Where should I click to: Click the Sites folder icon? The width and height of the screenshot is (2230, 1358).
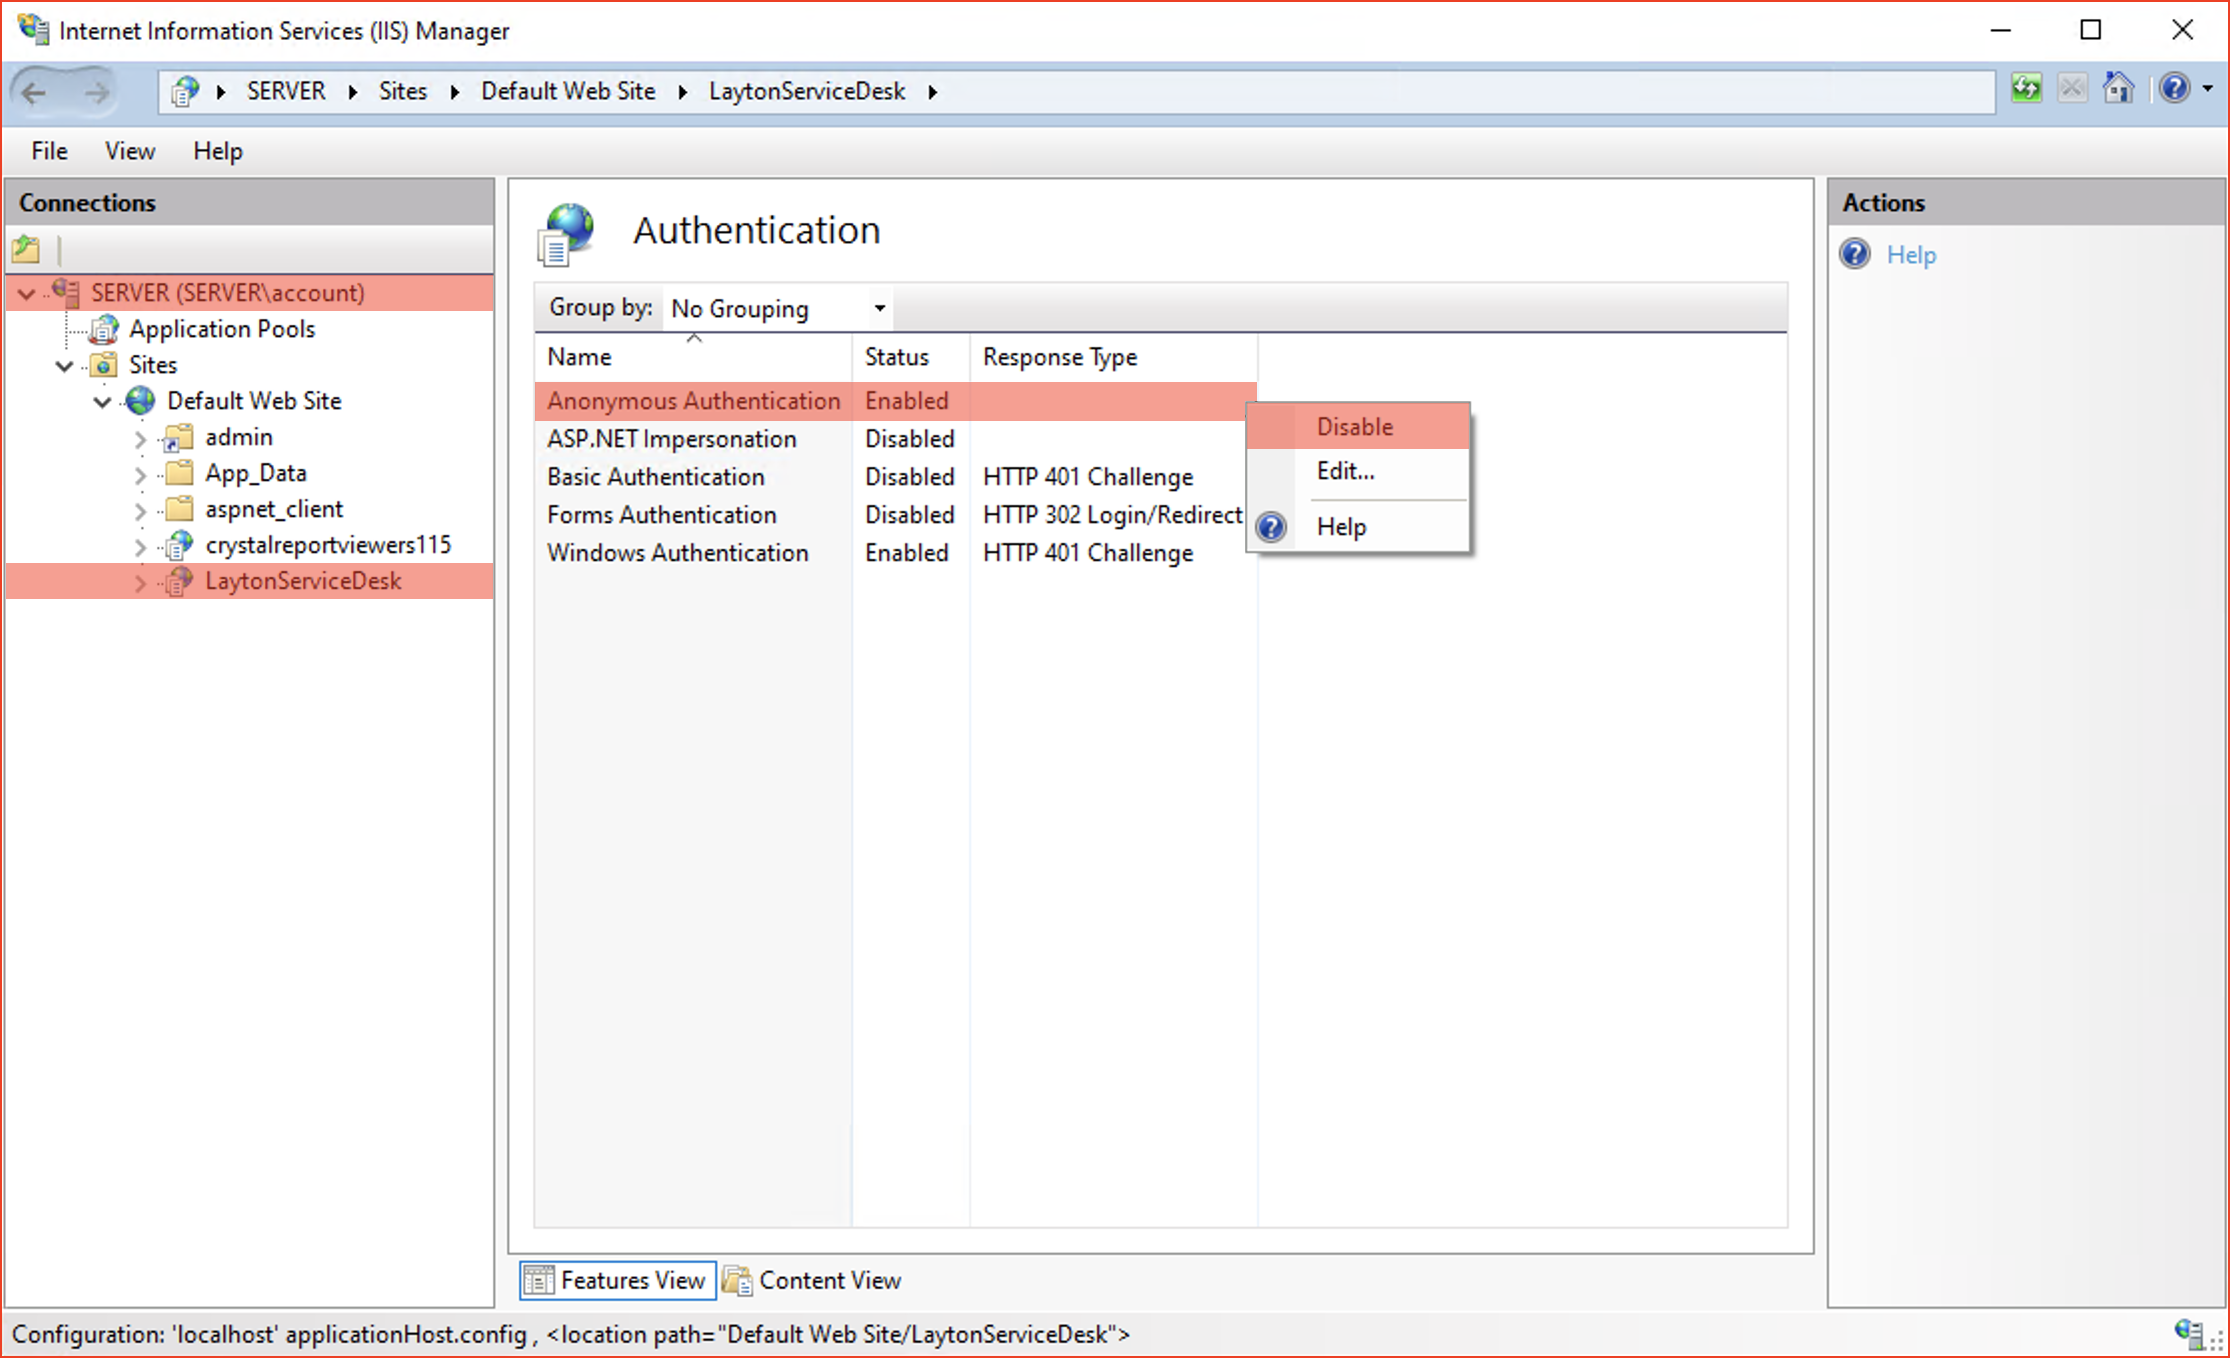103,365
